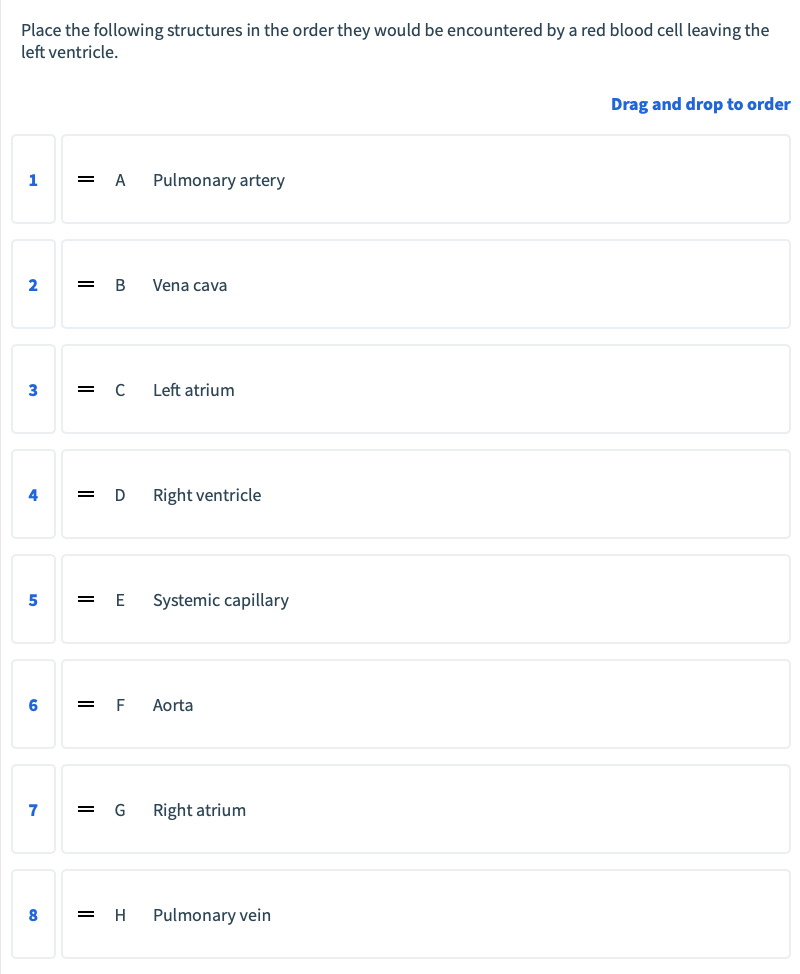Viewport: 800px width, 974px height.
Task: Click the drag handle beside Pulmonary artery
Action: [x=86, y=180]
